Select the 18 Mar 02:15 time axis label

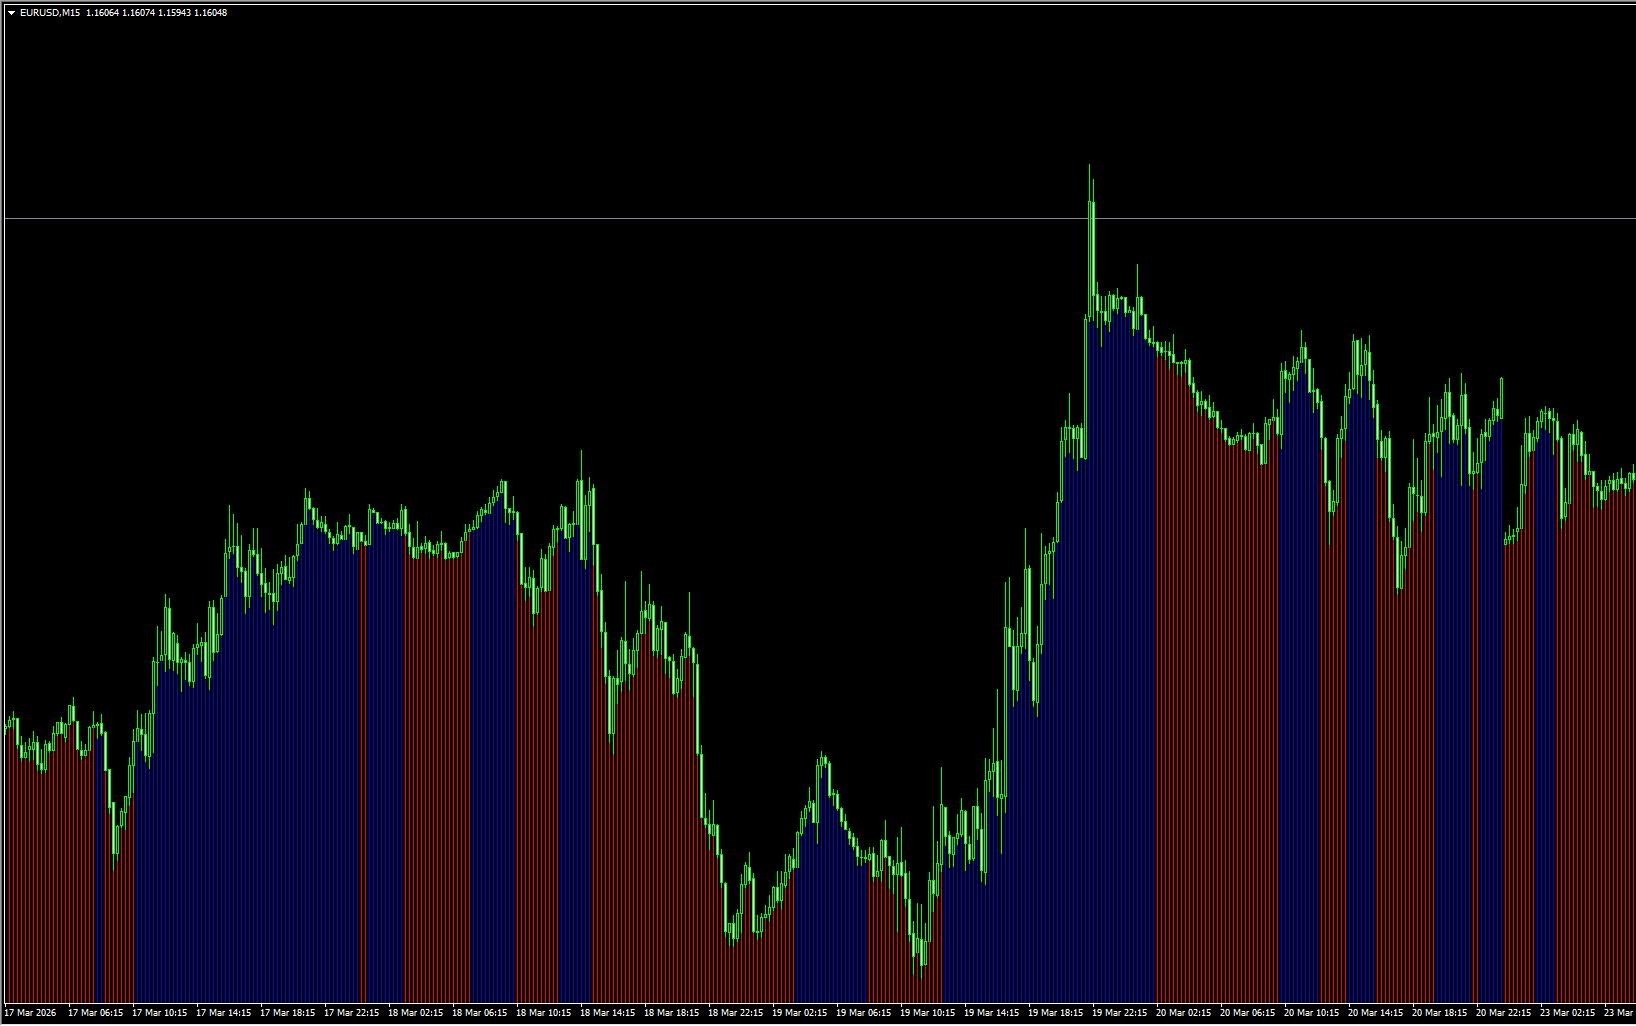point(416,1013)
